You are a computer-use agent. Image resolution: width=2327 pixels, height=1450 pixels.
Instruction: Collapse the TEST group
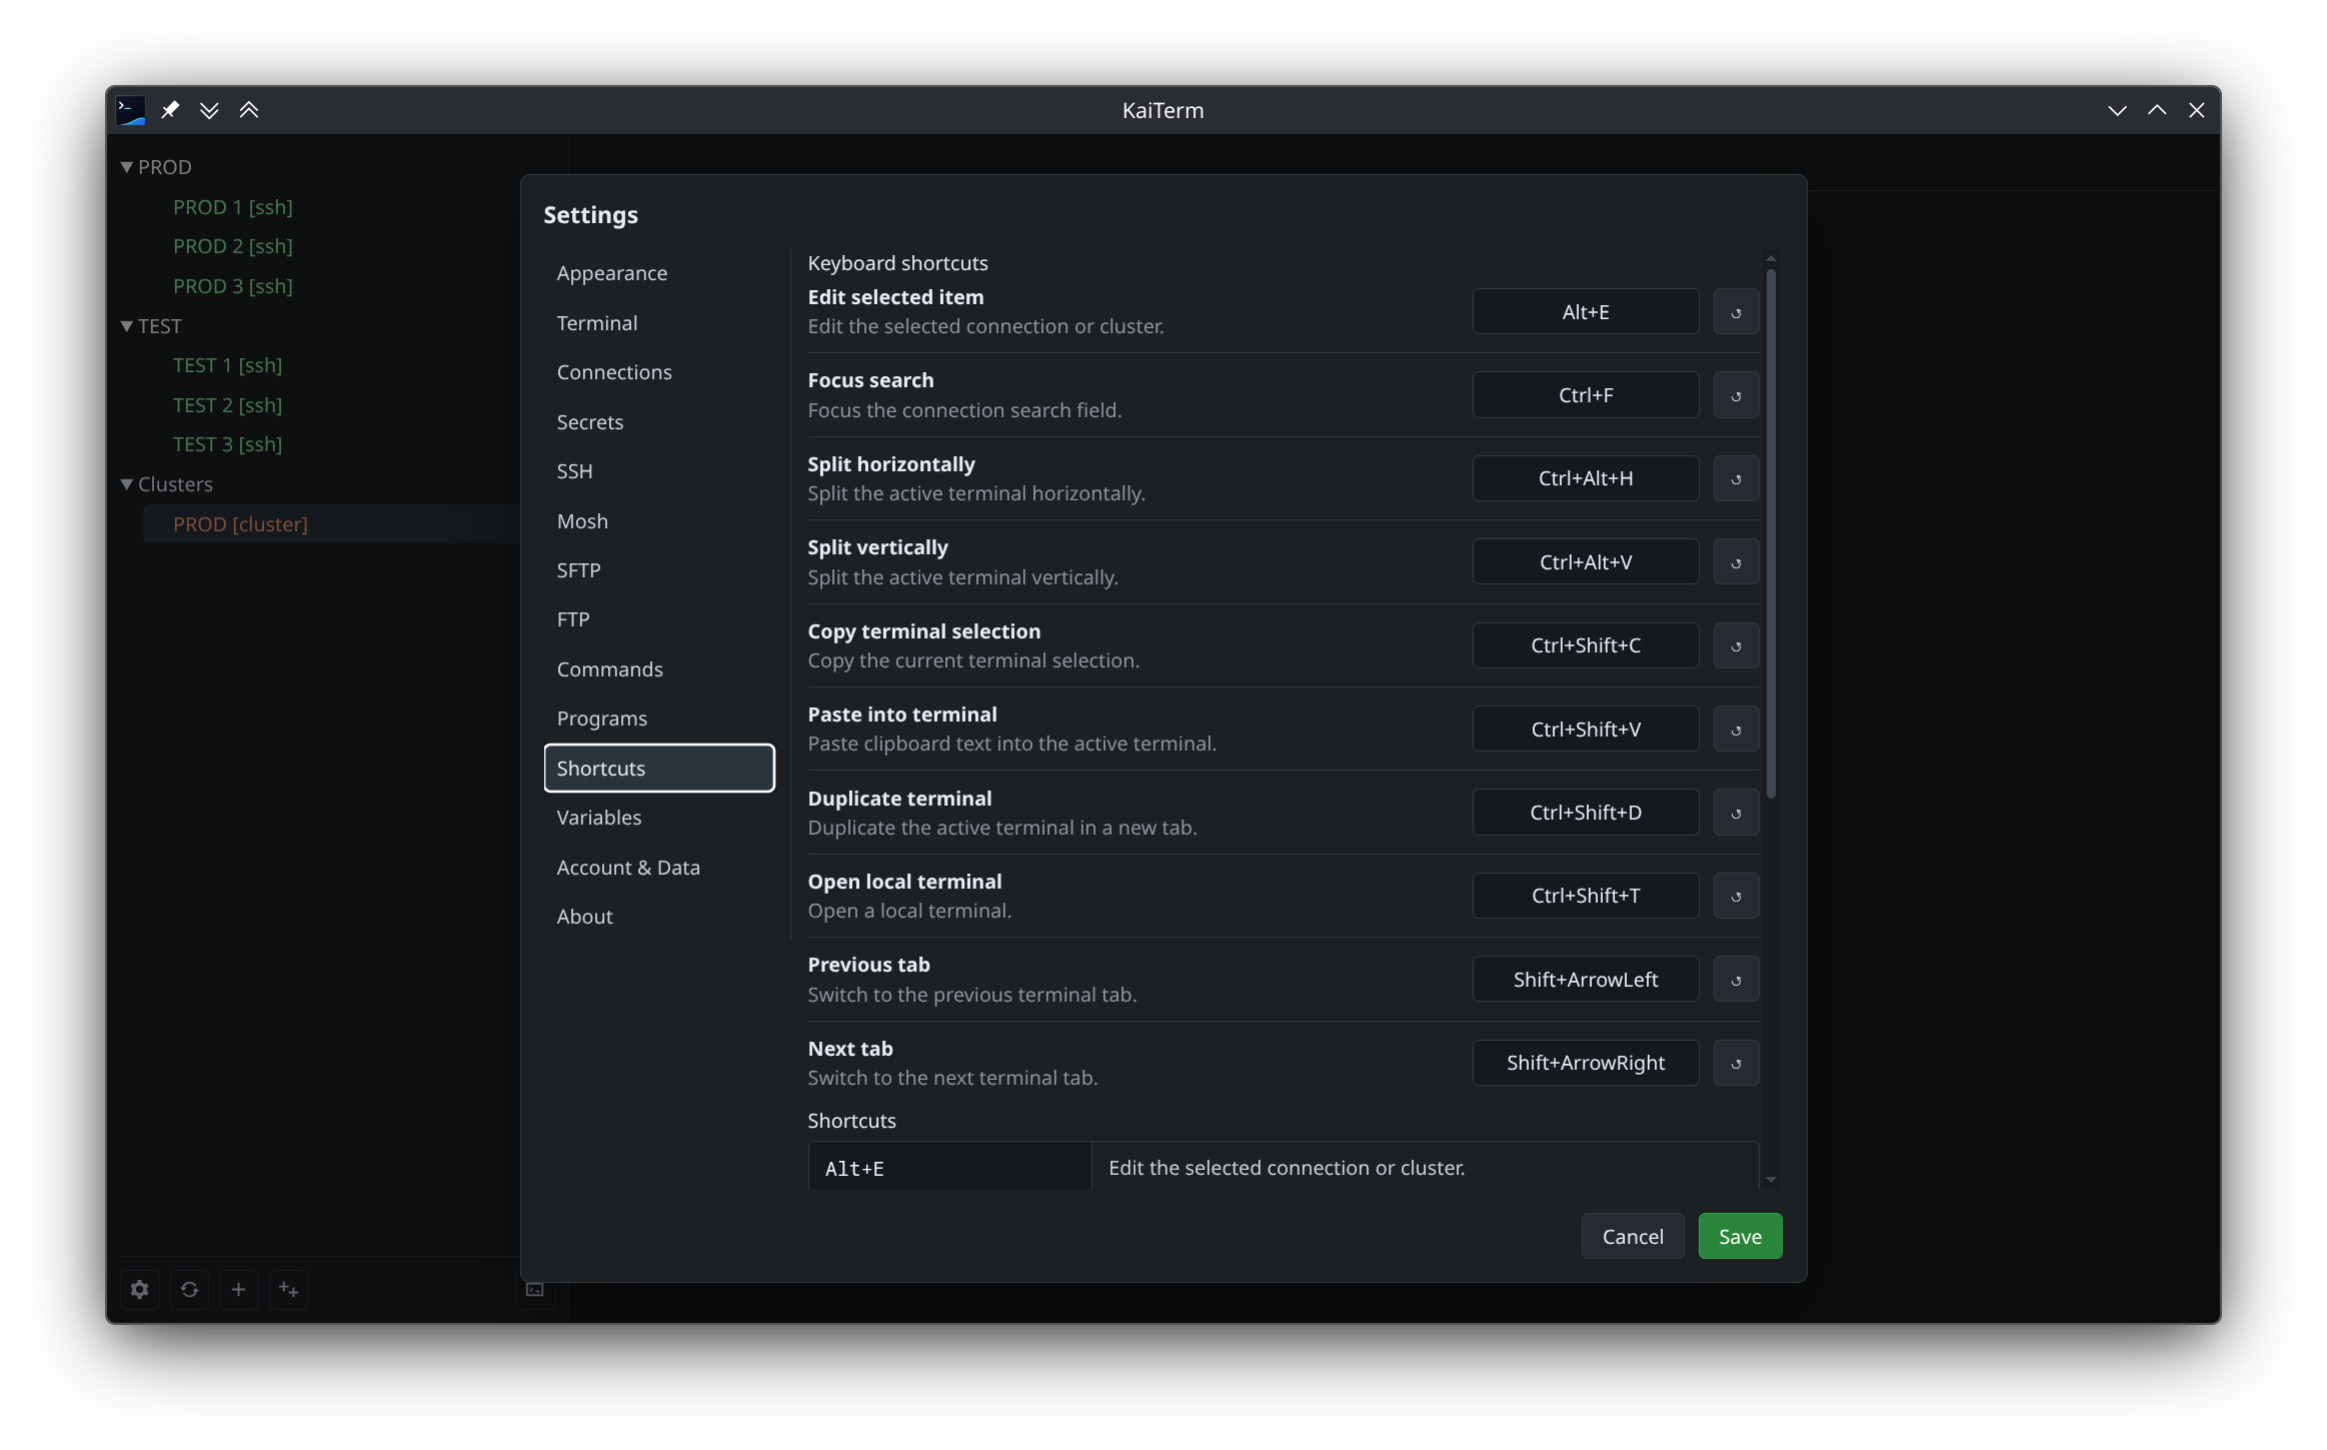coord(127,326)
